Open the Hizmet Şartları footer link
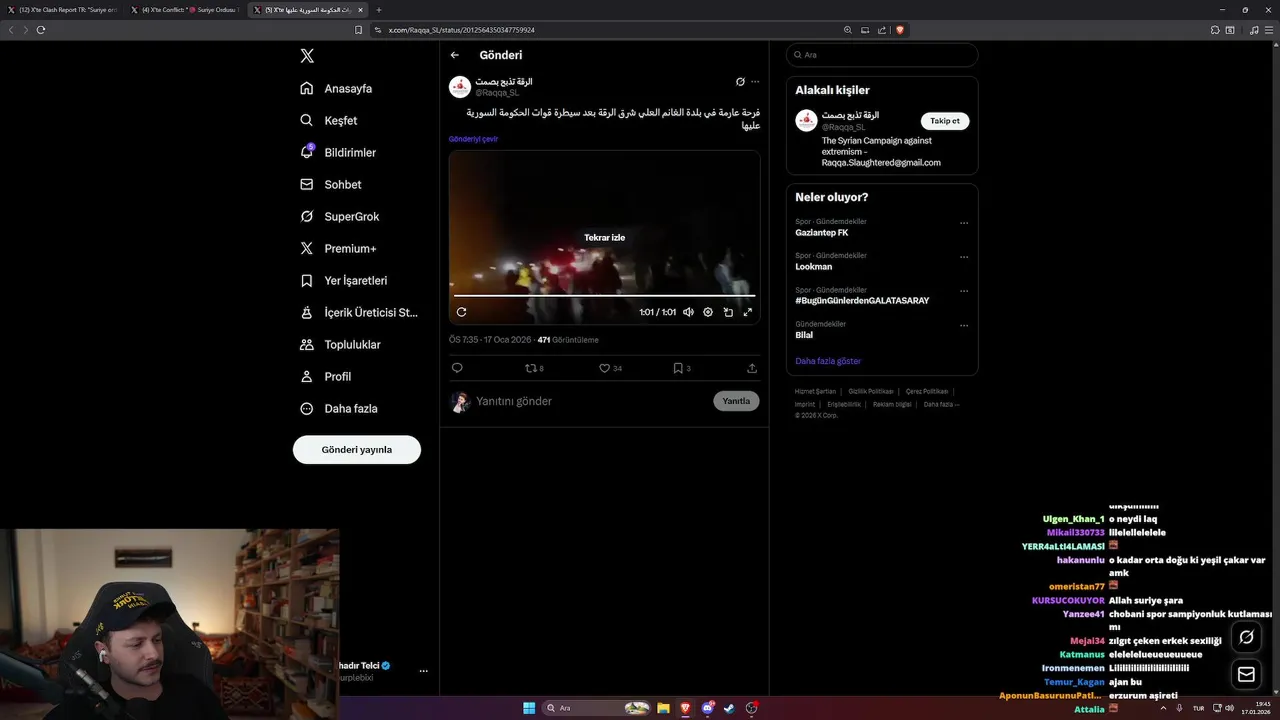Image resolution: width=1280 pixels, height=720 pixels. tap(815, 392)
